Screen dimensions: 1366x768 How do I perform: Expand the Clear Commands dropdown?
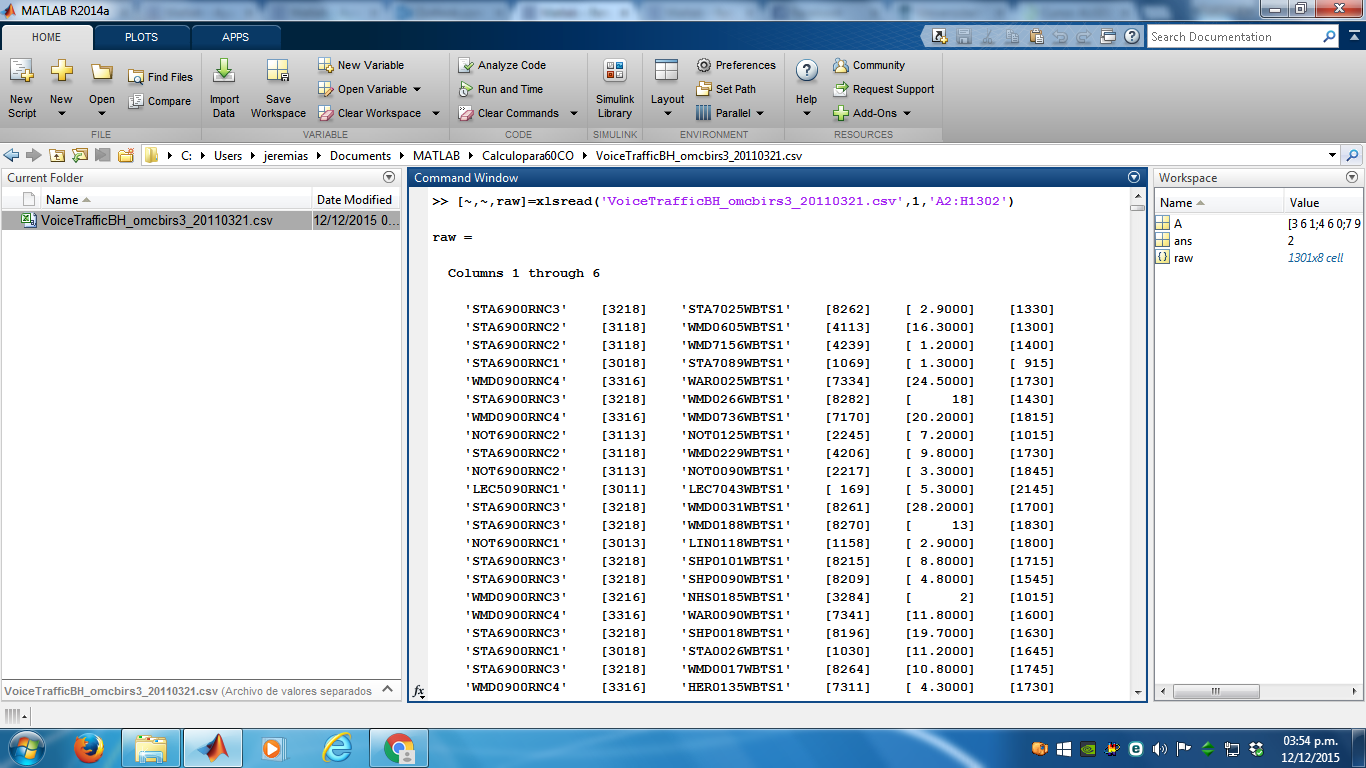click(573, 113)
